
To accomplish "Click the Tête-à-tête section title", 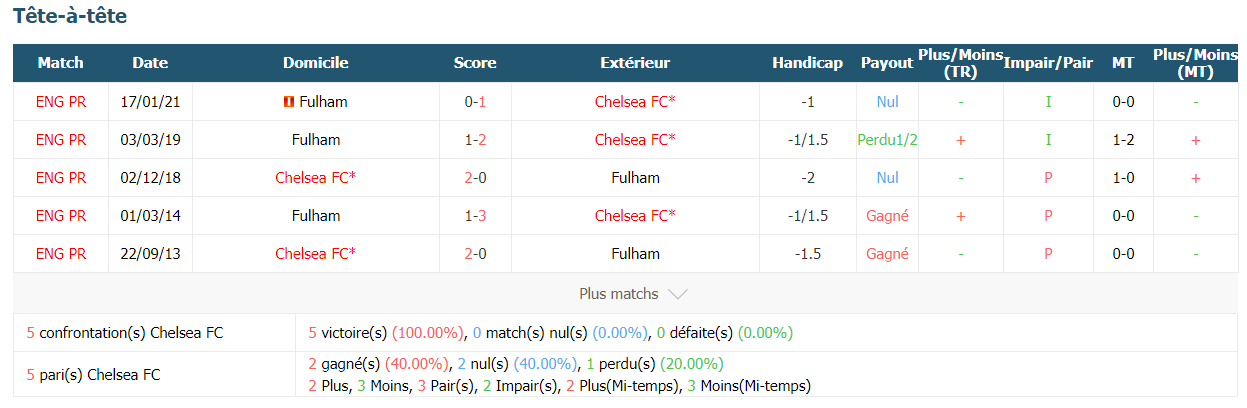I will point(70,16).
